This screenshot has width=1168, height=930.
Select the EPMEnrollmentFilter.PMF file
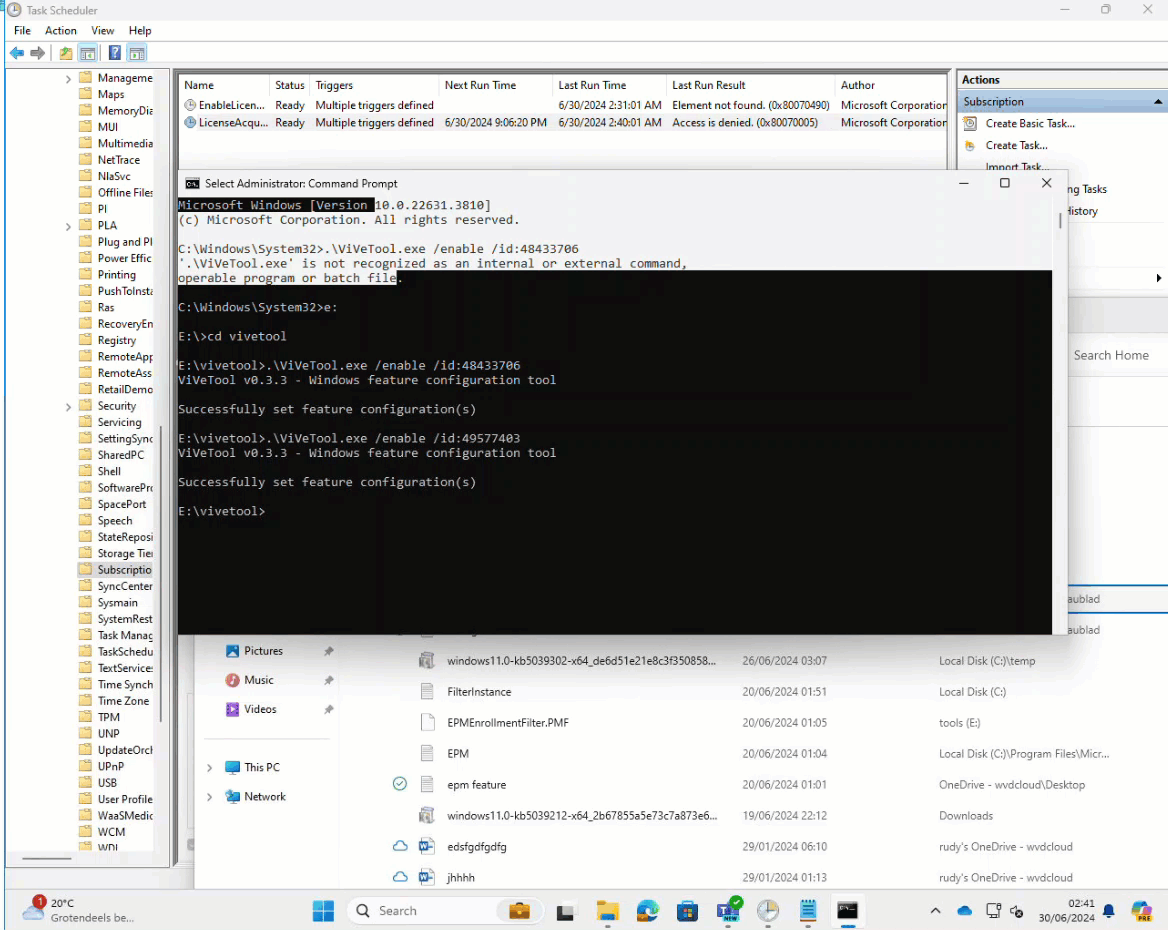point(507,722)
